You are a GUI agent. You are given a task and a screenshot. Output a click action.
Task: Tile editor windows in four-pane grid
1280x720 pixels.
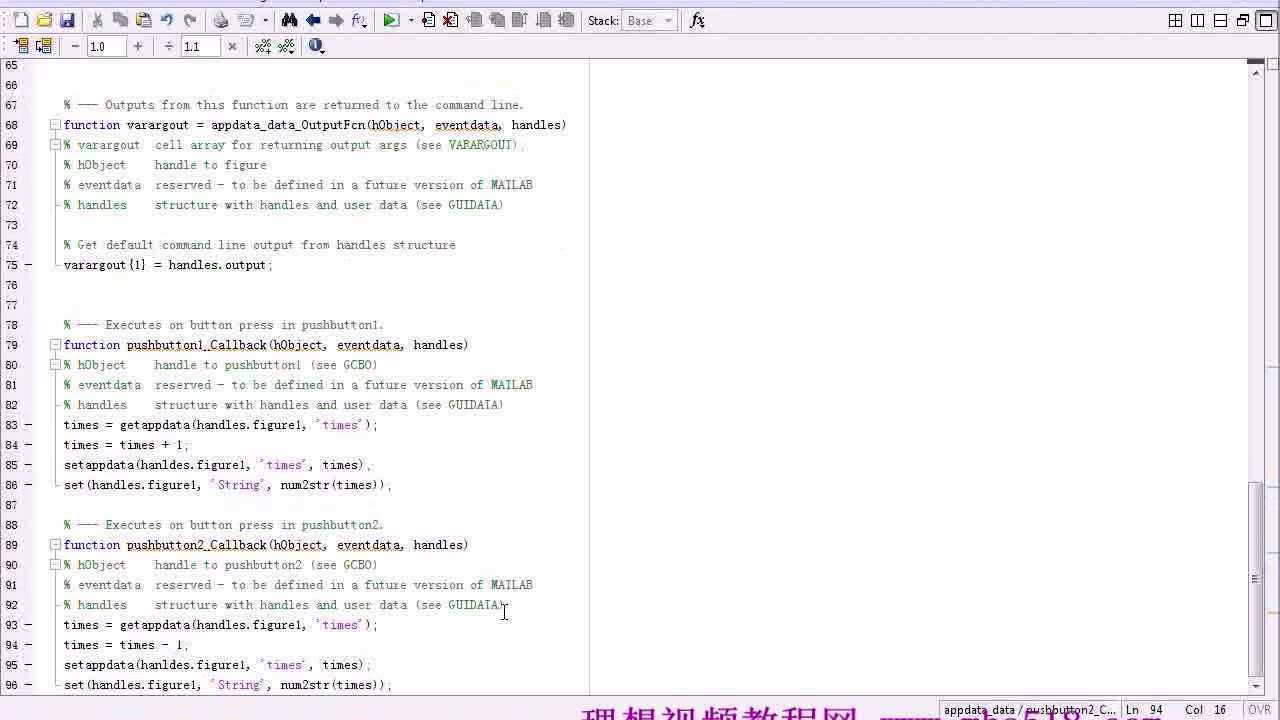pos(1176,20)
